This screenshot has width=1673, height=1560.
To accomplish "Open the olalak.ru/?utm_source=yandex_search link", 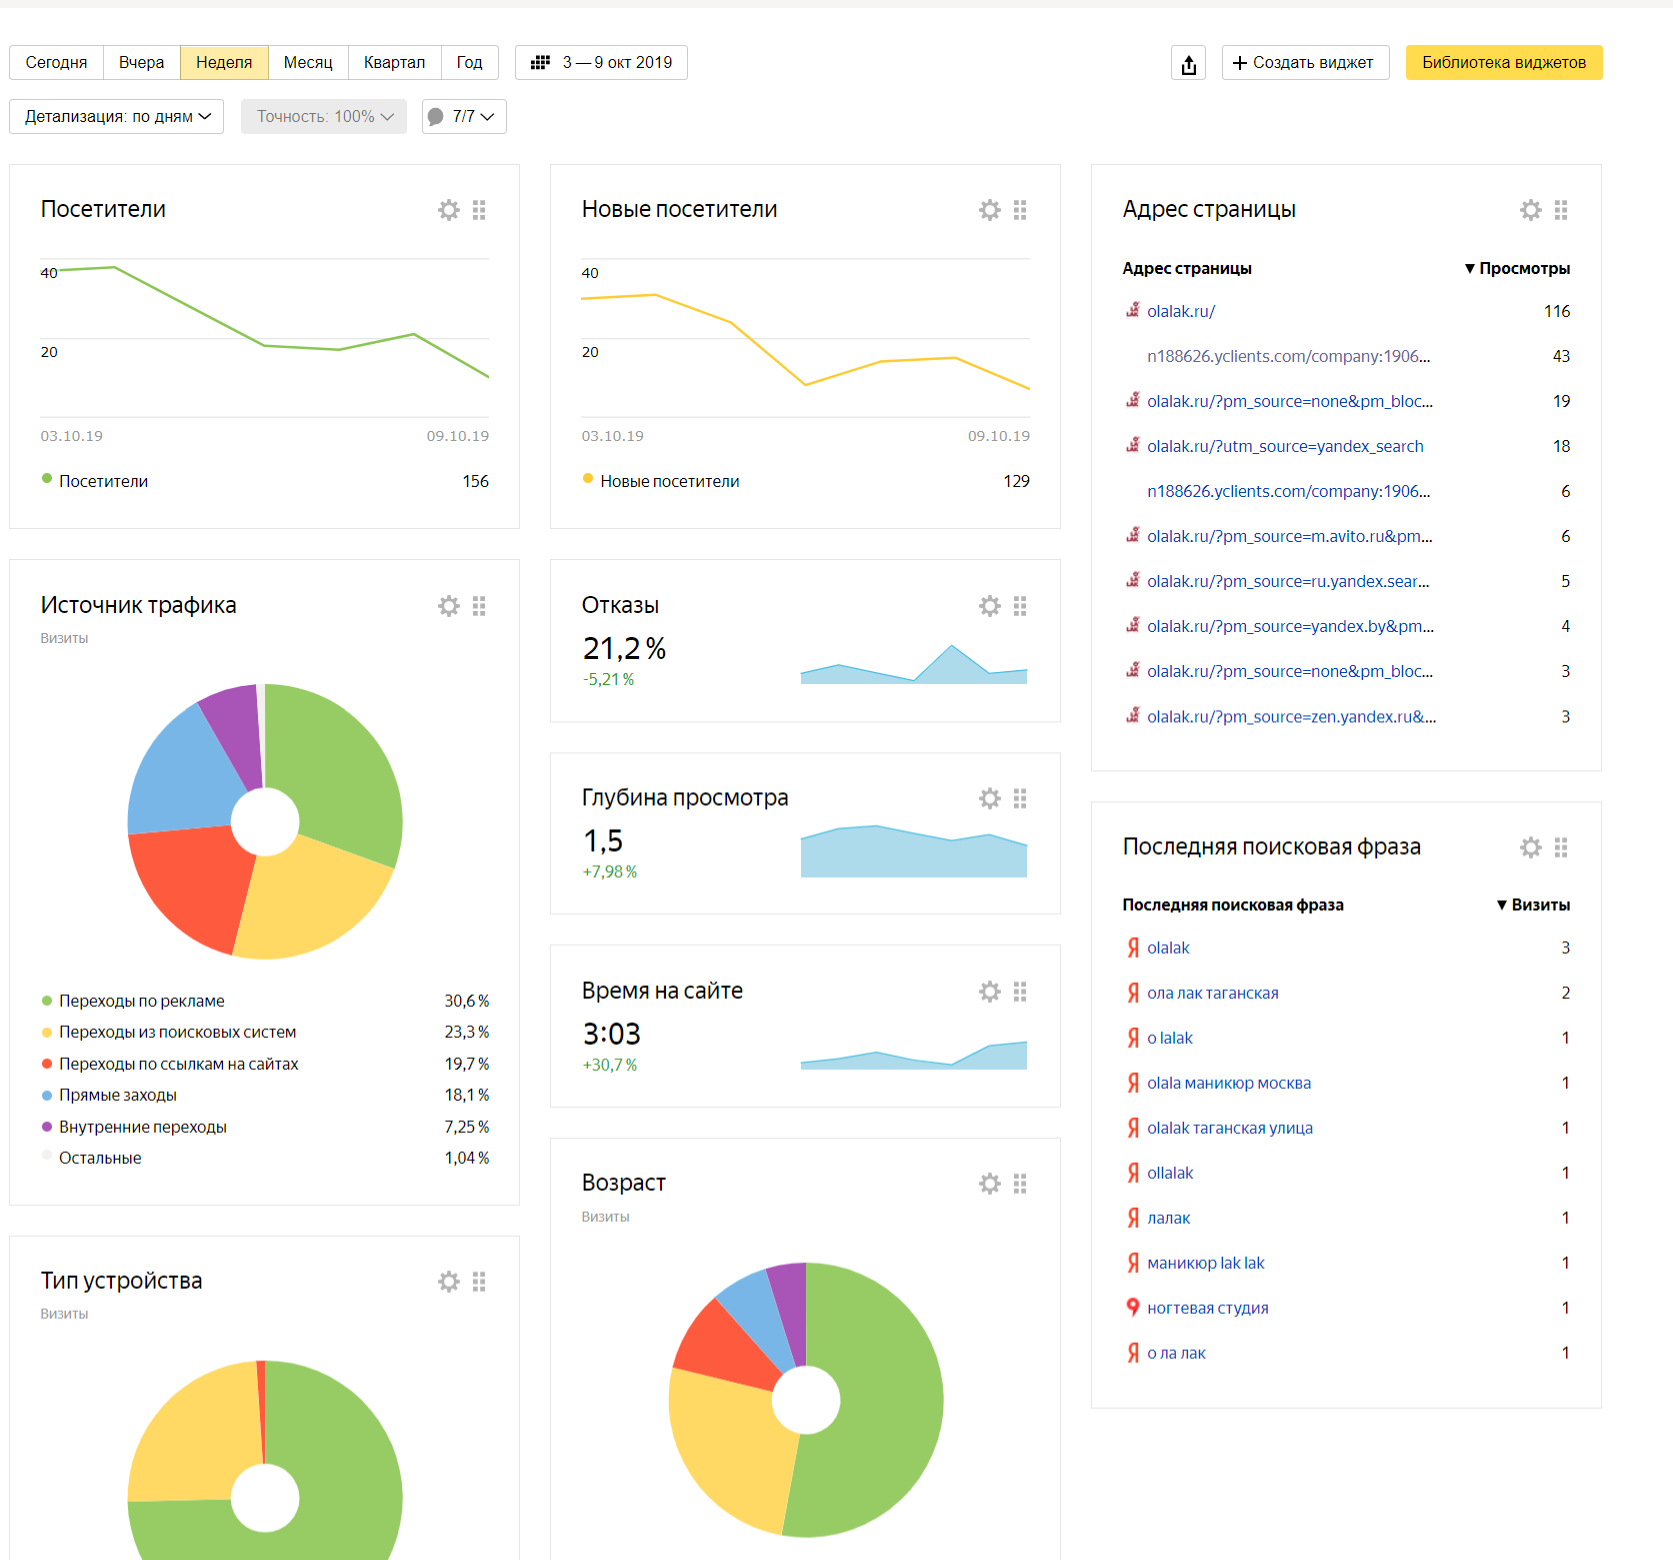I will [1285, 446].
